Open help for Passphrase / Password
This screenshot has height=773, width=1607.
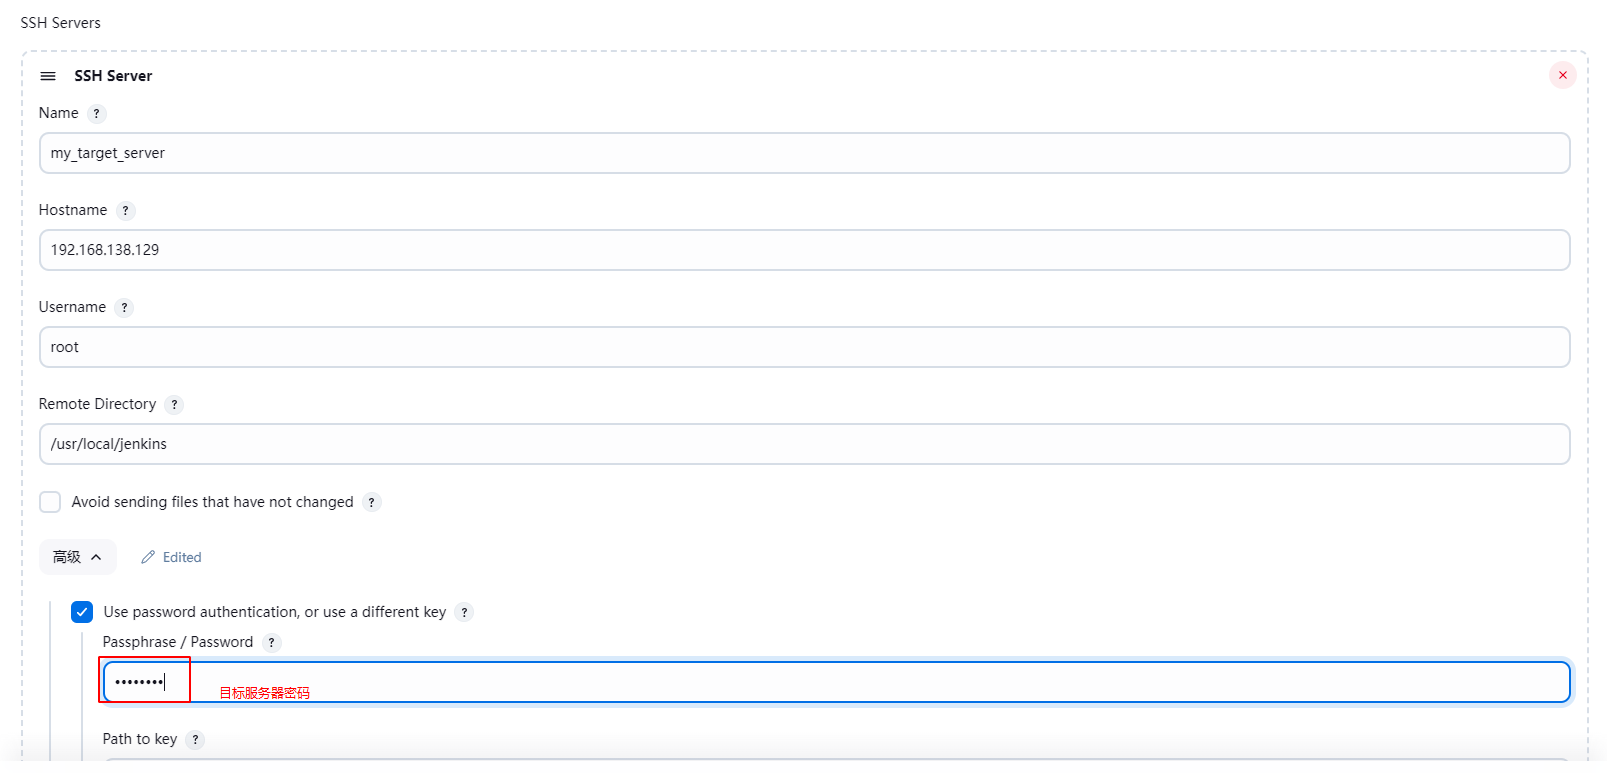coord(271,643)
